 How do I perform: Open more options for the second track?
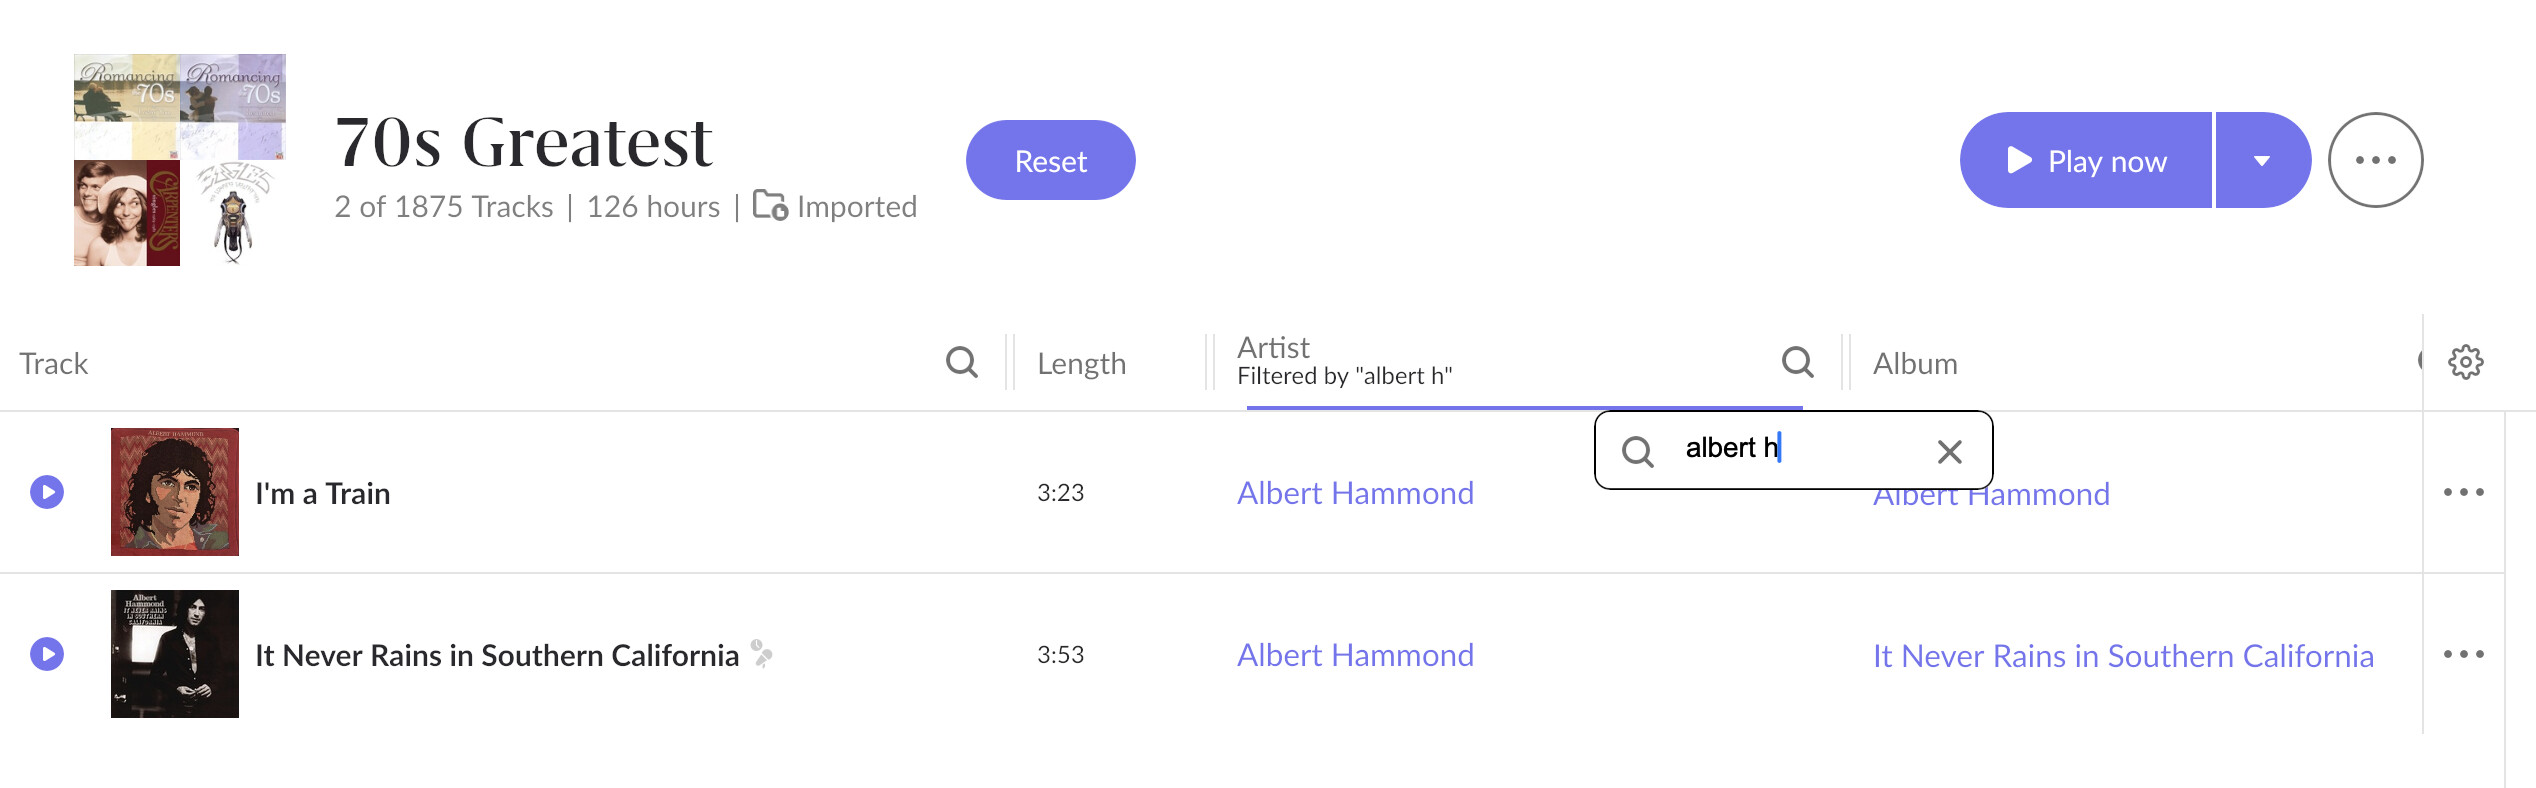pos(2463,654)
